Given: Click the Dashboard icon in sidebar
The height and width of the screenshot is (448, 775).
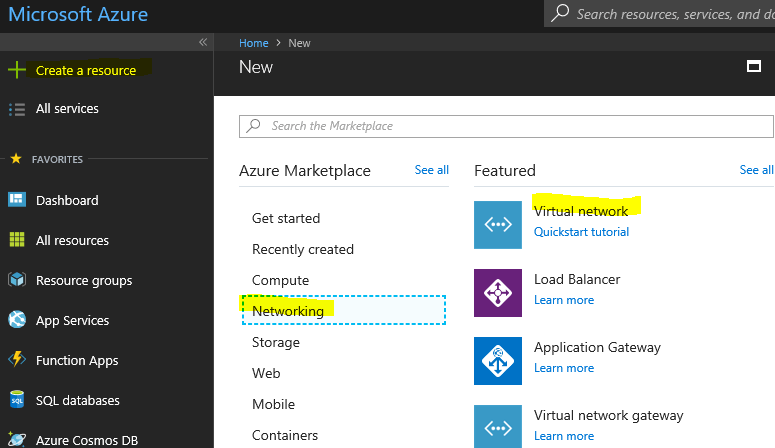Looking at the screenshot, I should coord(17,200).
